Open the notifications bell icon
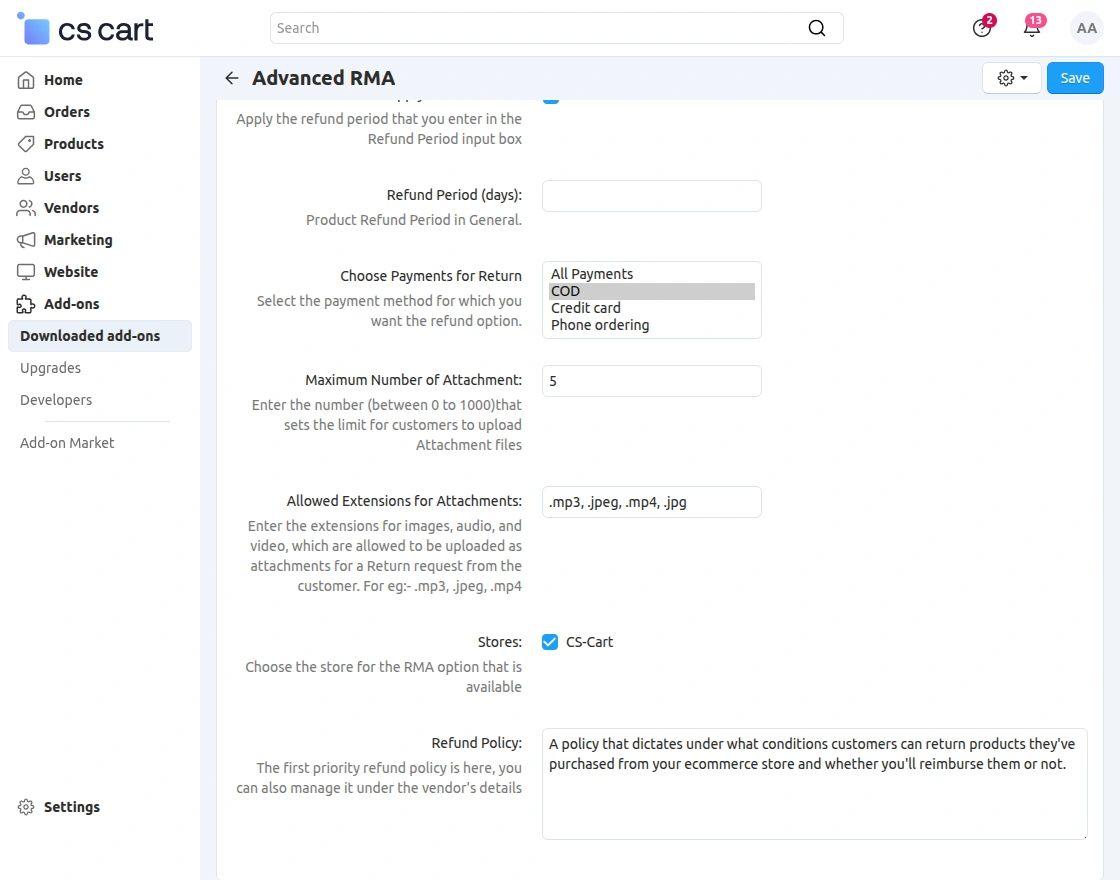 click(1032, 28)
